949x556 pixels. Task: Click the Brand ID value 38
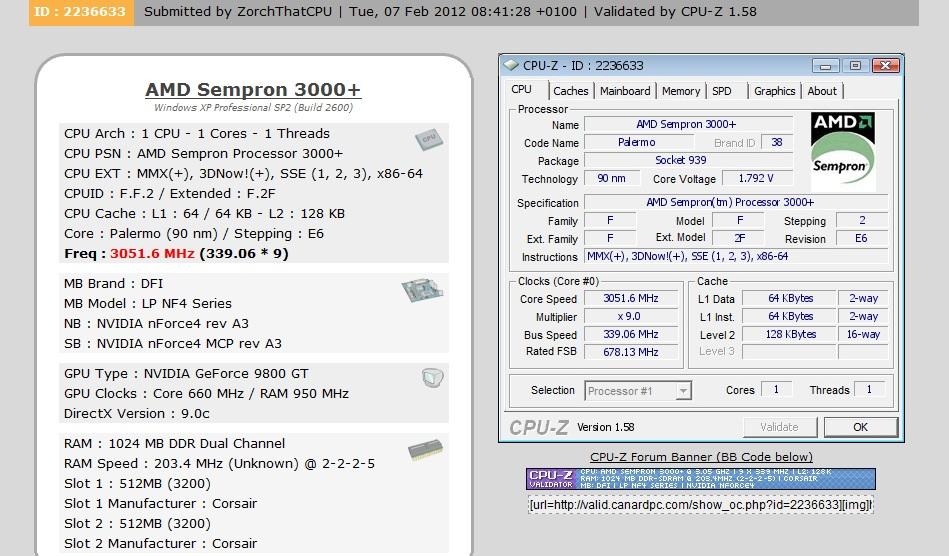click(777, 142)
